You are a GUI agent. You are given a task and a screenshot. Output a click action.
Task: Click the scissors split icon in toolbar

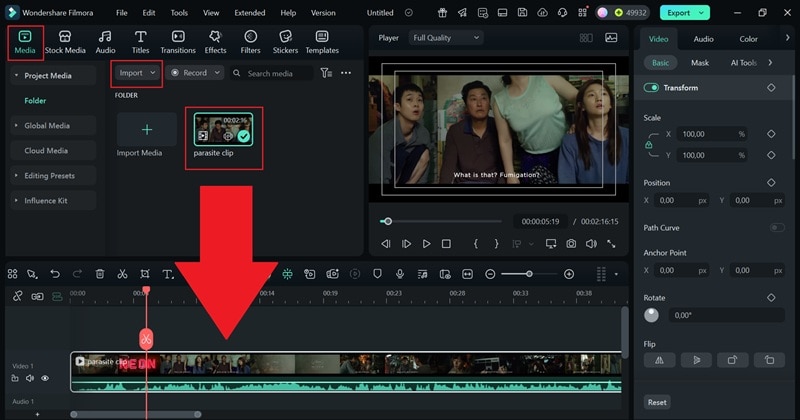pyautogui.click(x=122, y=274)
